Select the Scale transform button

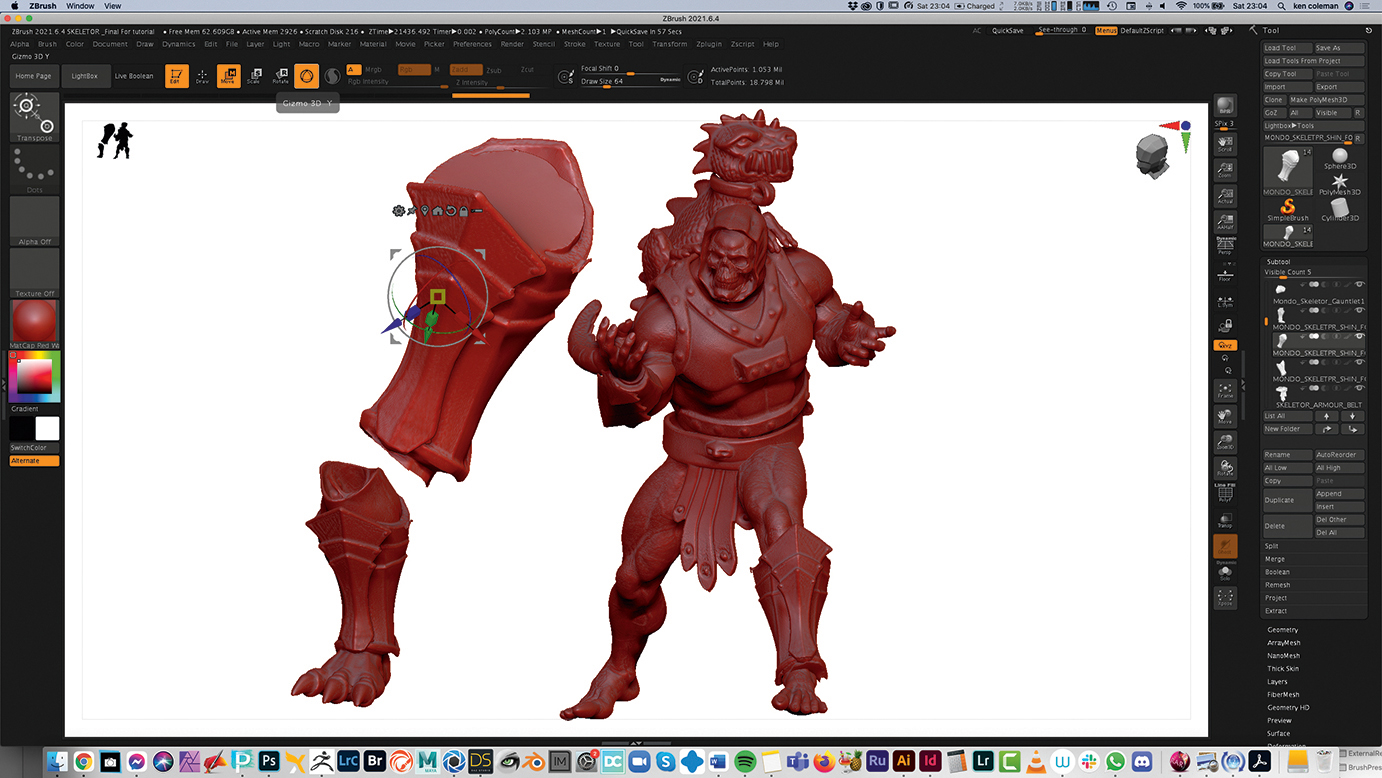(x=254, y=76)
